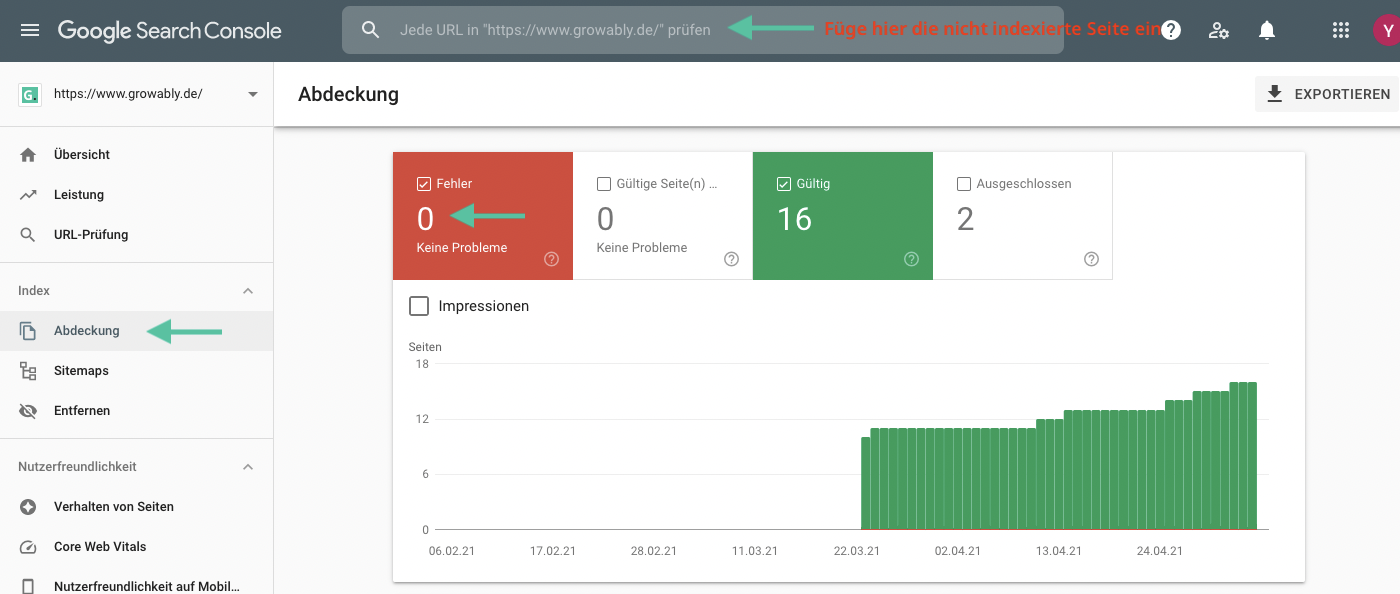The height and width of the screenshot is (594, 1400).
Task: Open the Google apps grid
Action: coord(1341,30)
